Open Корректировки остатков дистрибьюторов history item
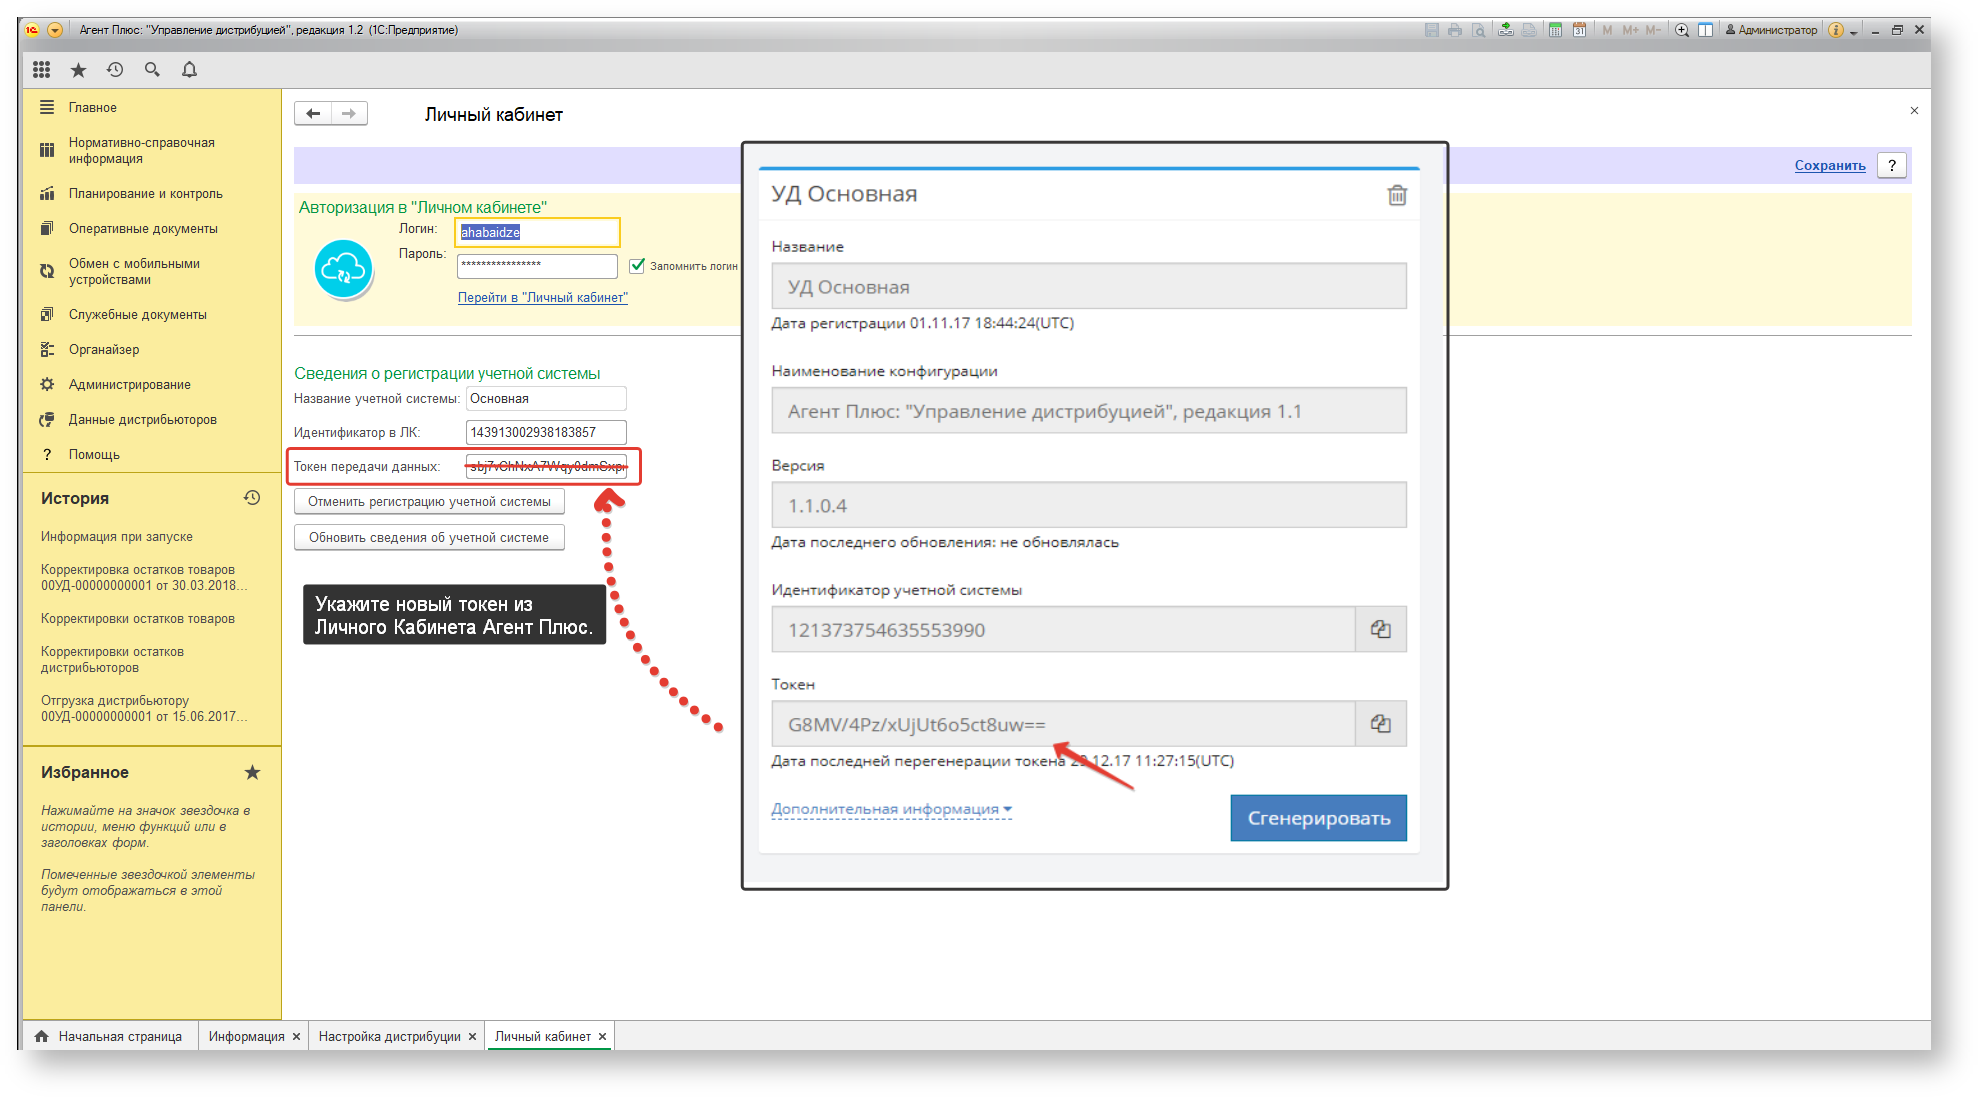Screen dimensions: 1979x1098 pos(112,660)
